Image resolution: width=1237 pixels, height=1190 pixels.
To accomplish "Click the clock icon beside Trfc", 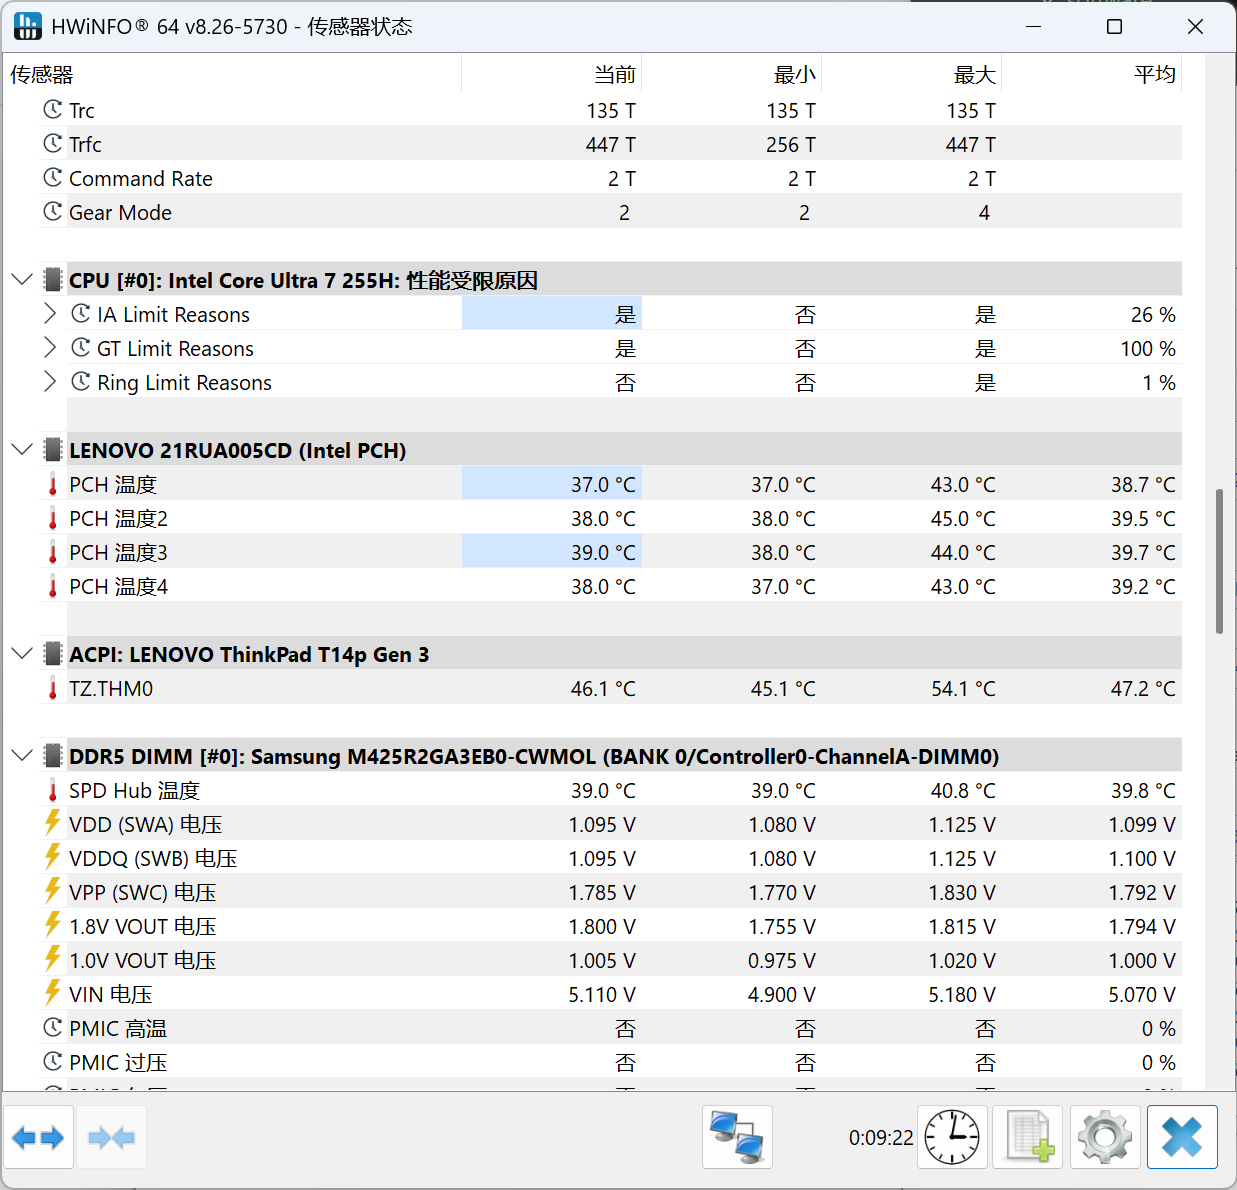I will [53, 143].
